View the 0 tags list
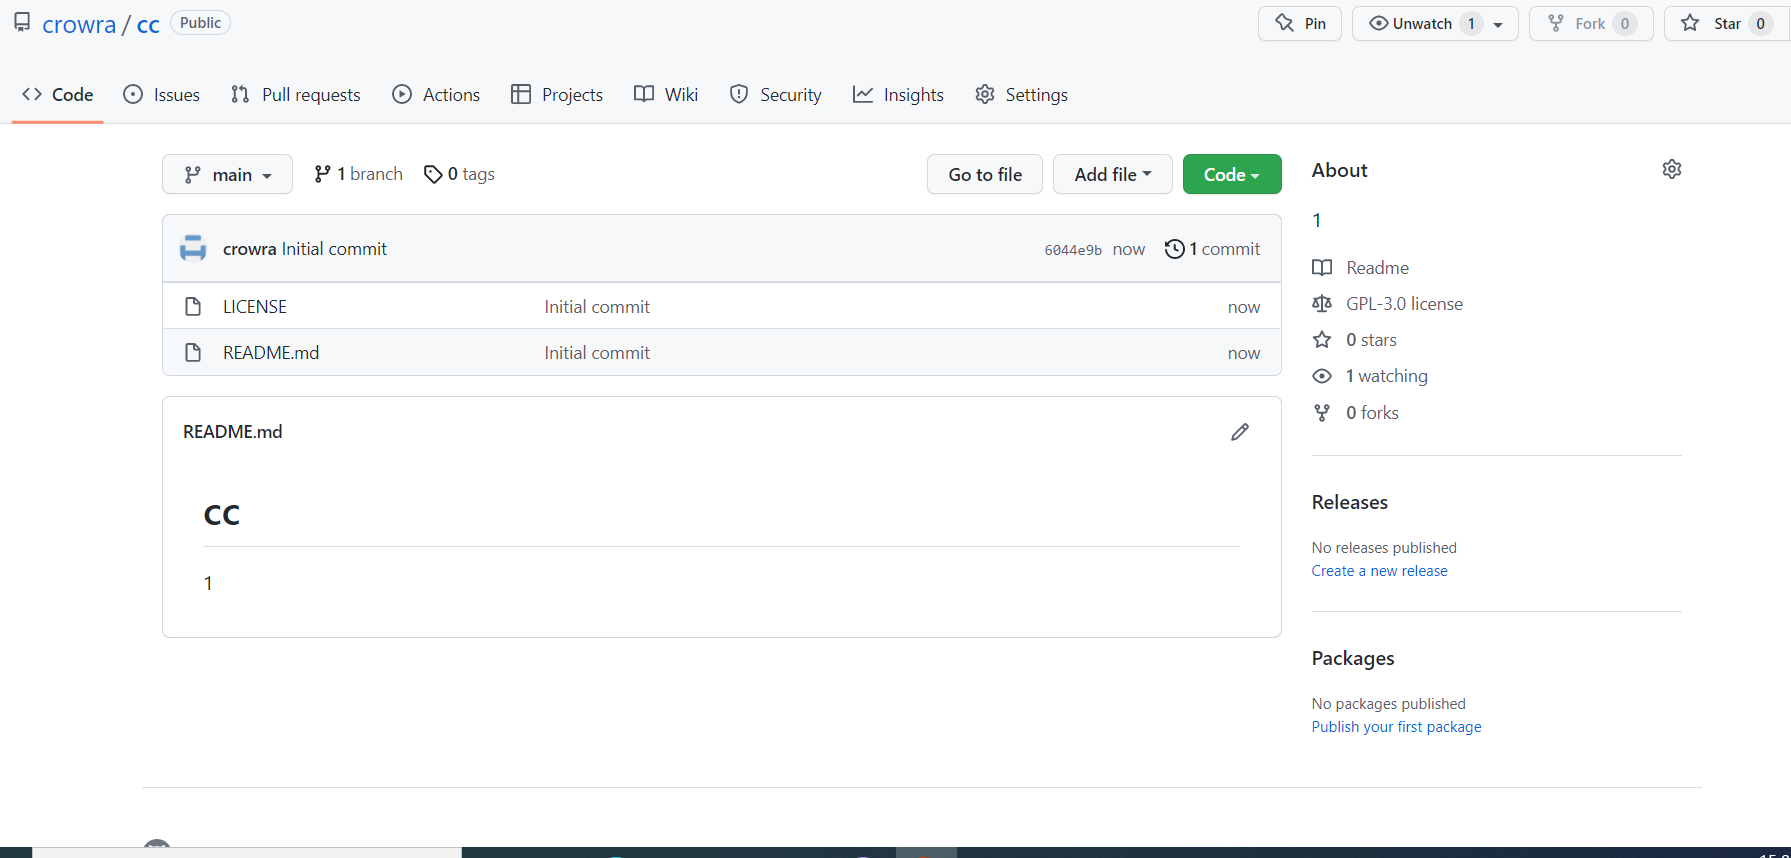Image resolution: width=1791 pixels, height=858 pixels. click(460, 174)
